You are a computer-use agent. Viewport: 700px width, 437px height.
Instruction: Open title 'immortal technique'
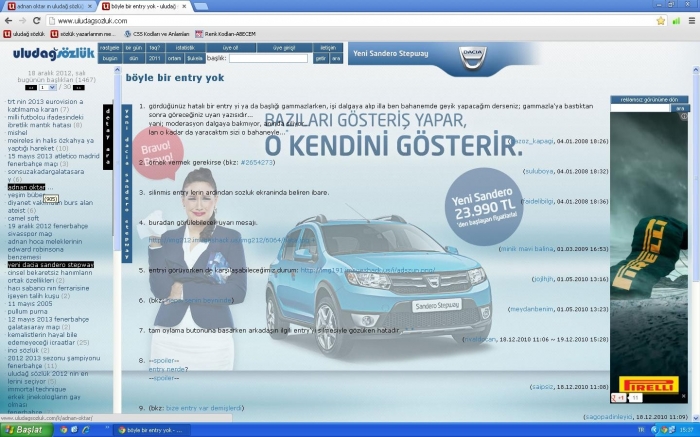click(37, 389)
